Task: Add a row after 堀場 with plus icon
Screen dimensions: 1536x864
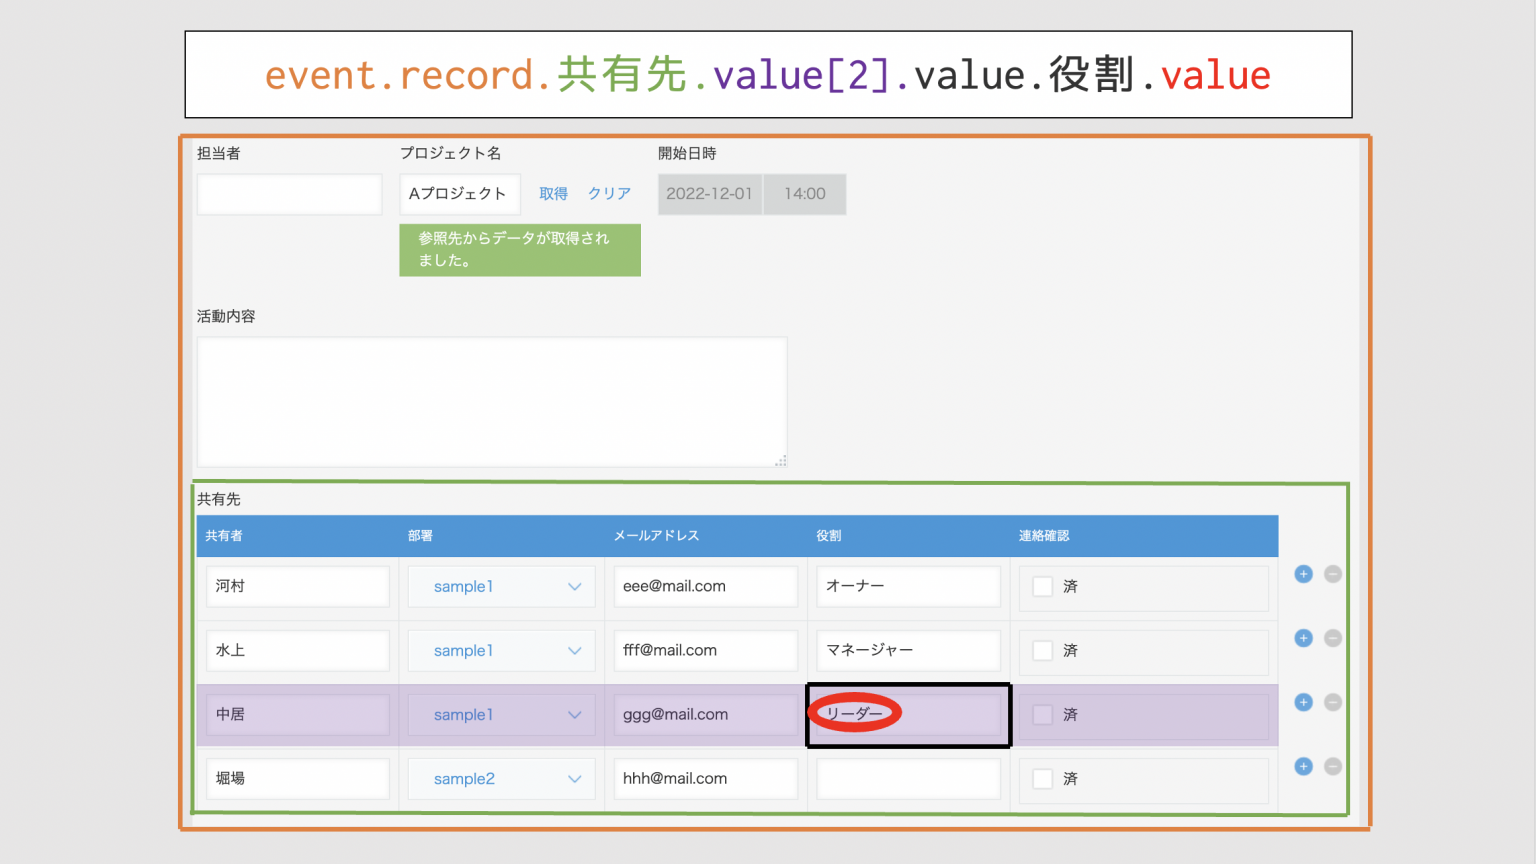Action: click(1303, 766)
